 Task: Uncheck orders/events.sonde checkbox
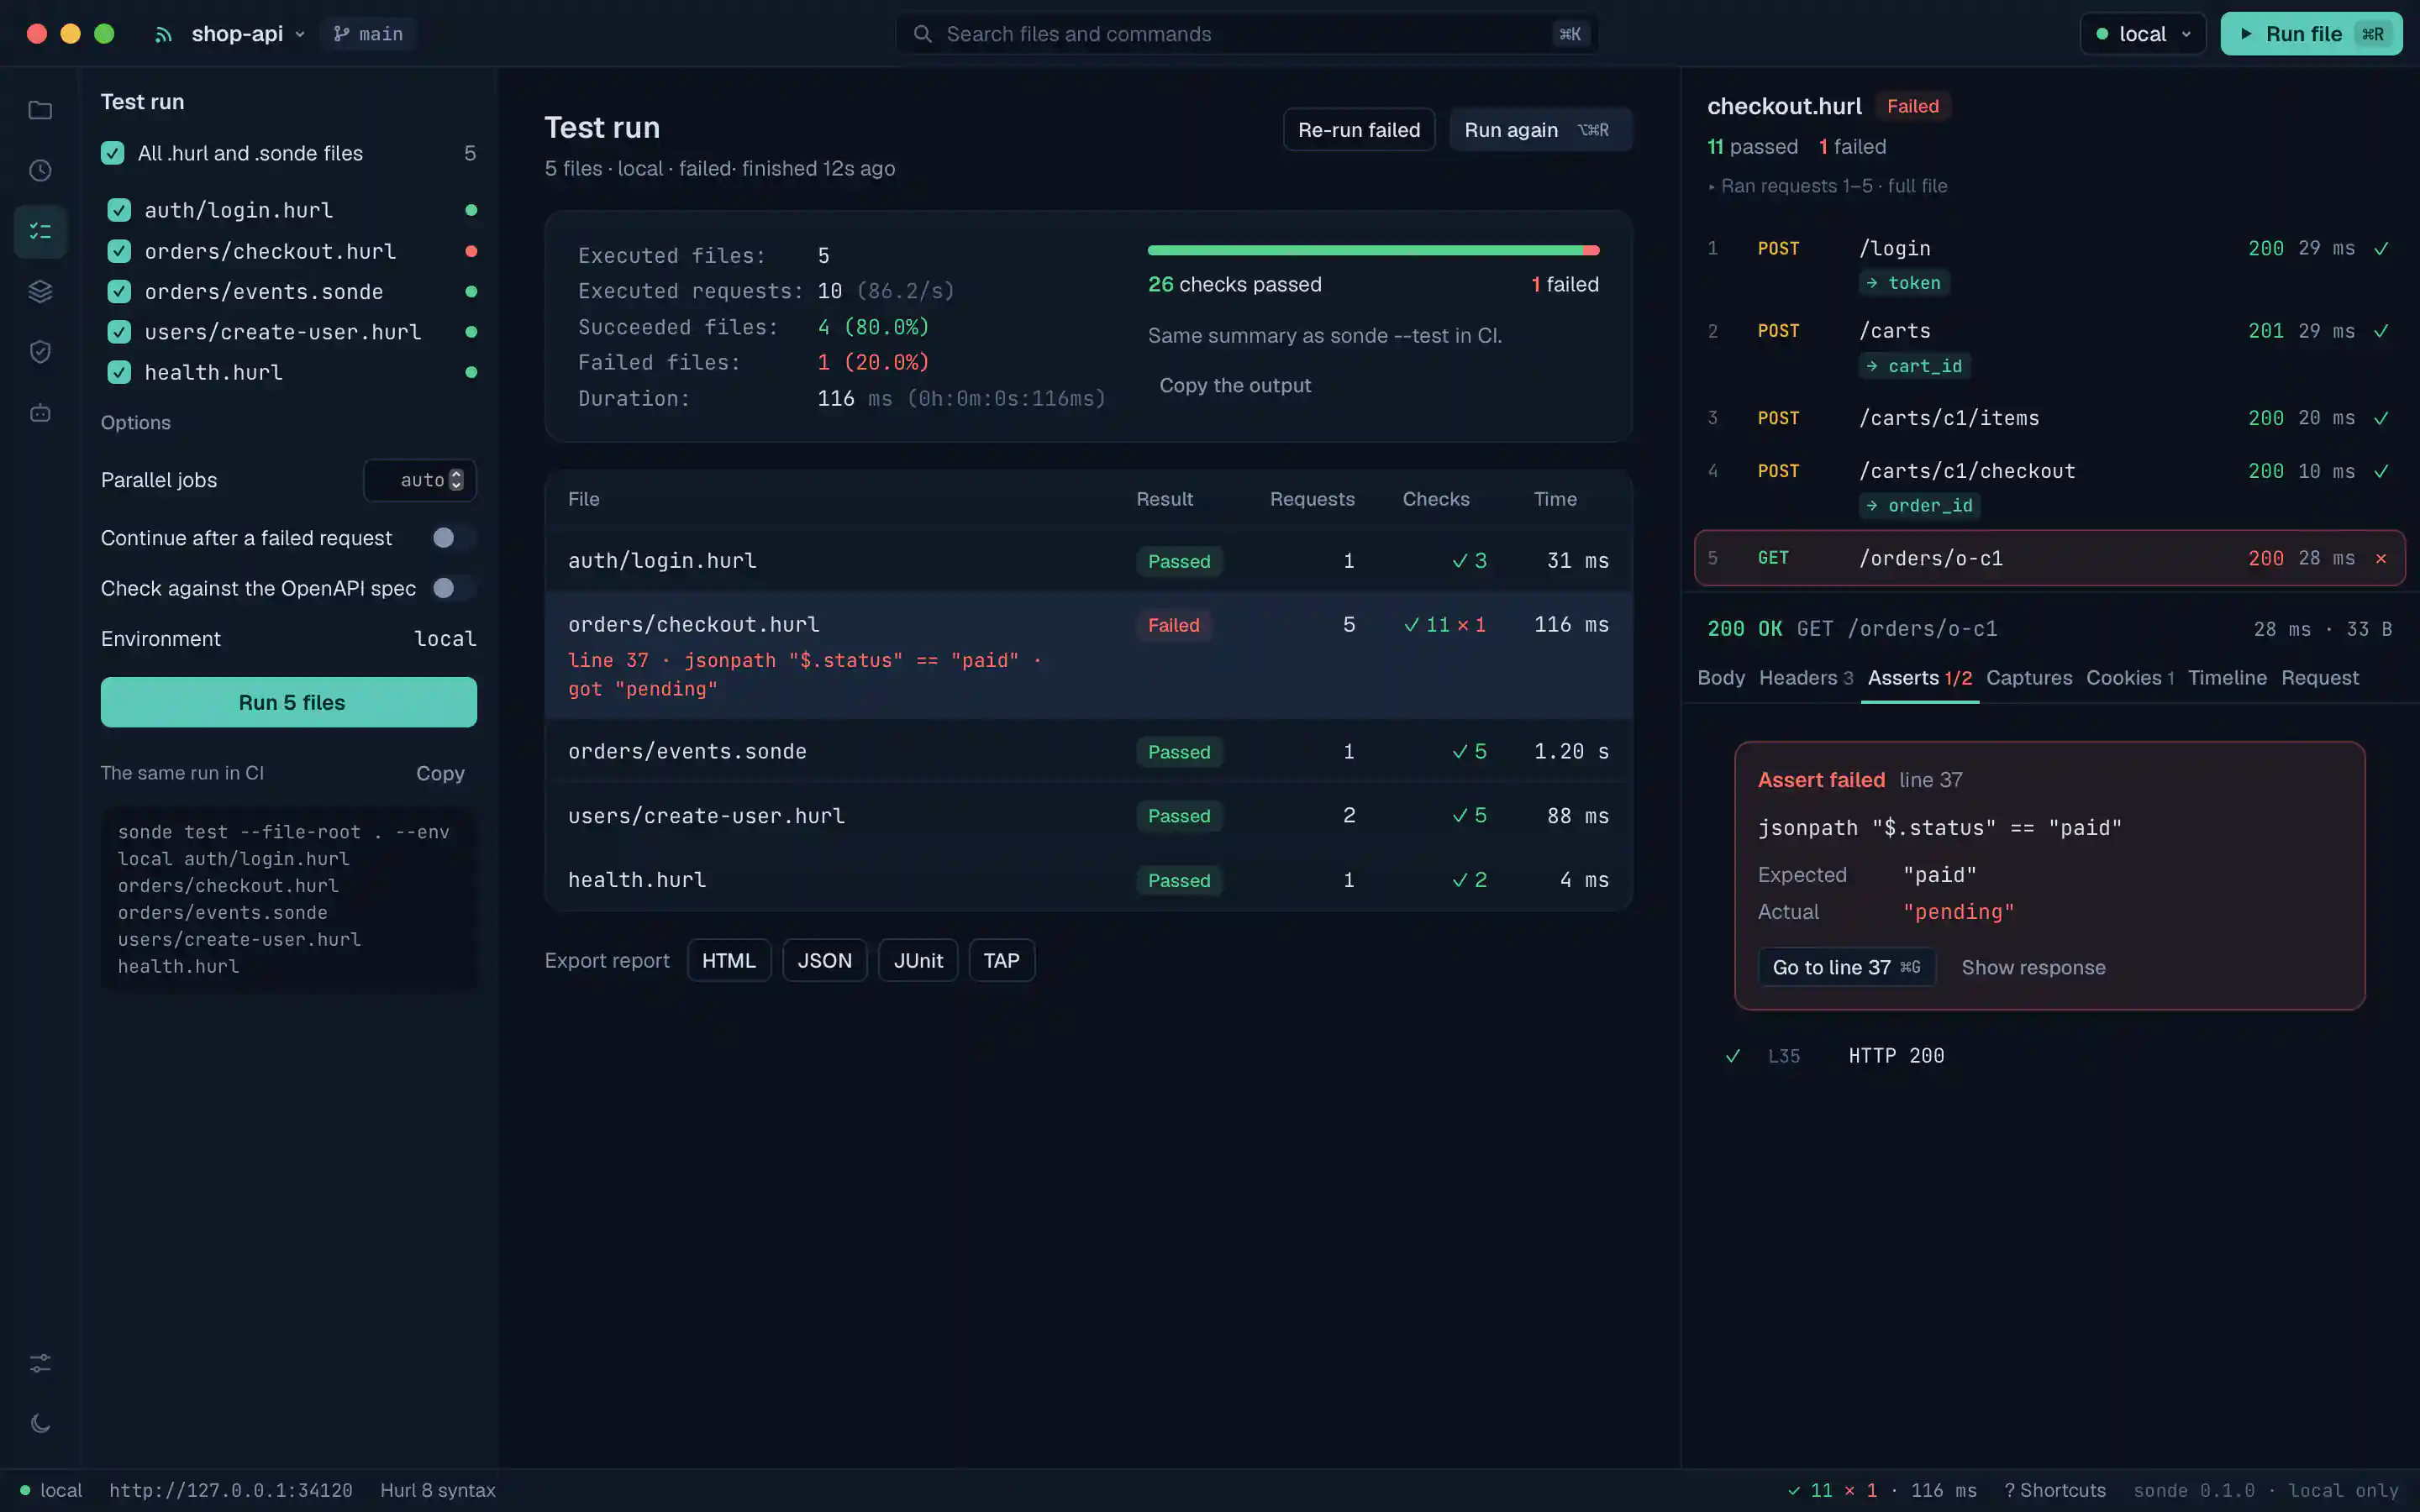coord(119,292)
